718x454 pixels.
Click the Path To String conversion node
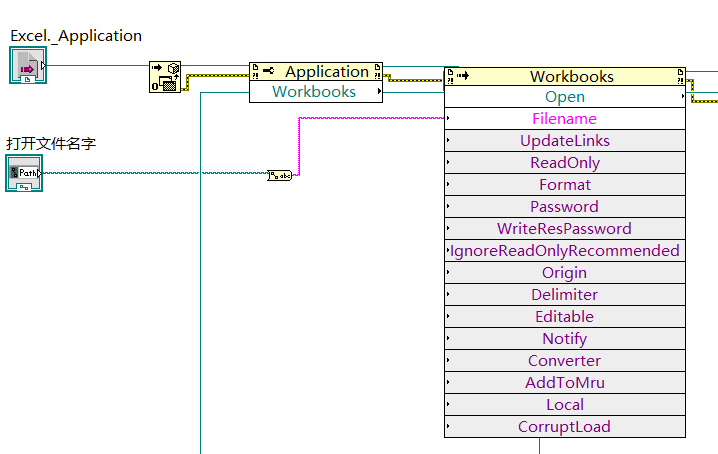coord(279,175)
